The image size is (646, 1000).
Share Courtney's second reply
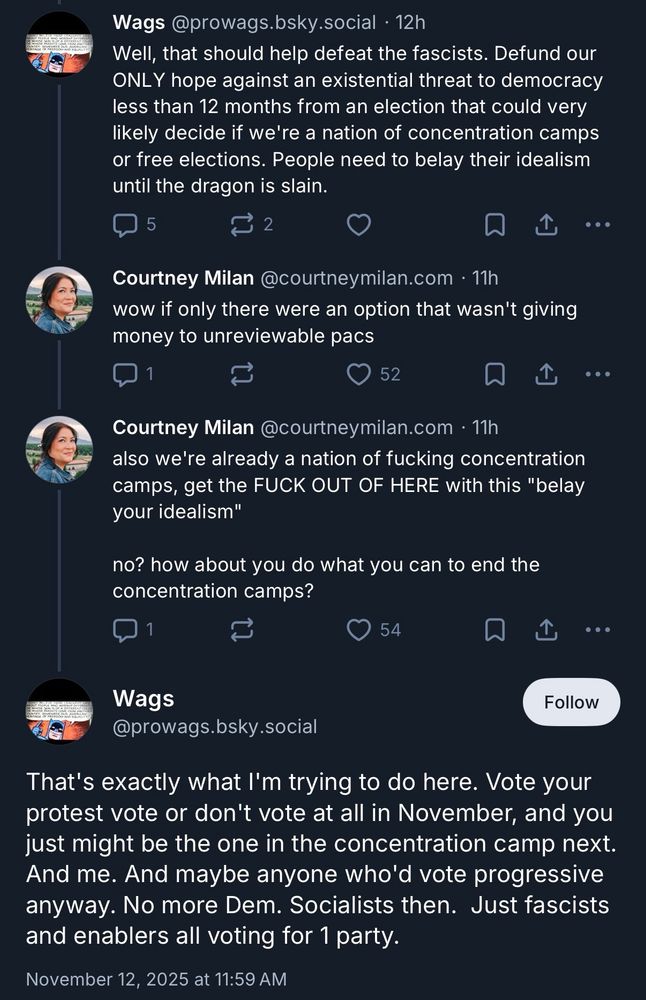pos(546,629)
